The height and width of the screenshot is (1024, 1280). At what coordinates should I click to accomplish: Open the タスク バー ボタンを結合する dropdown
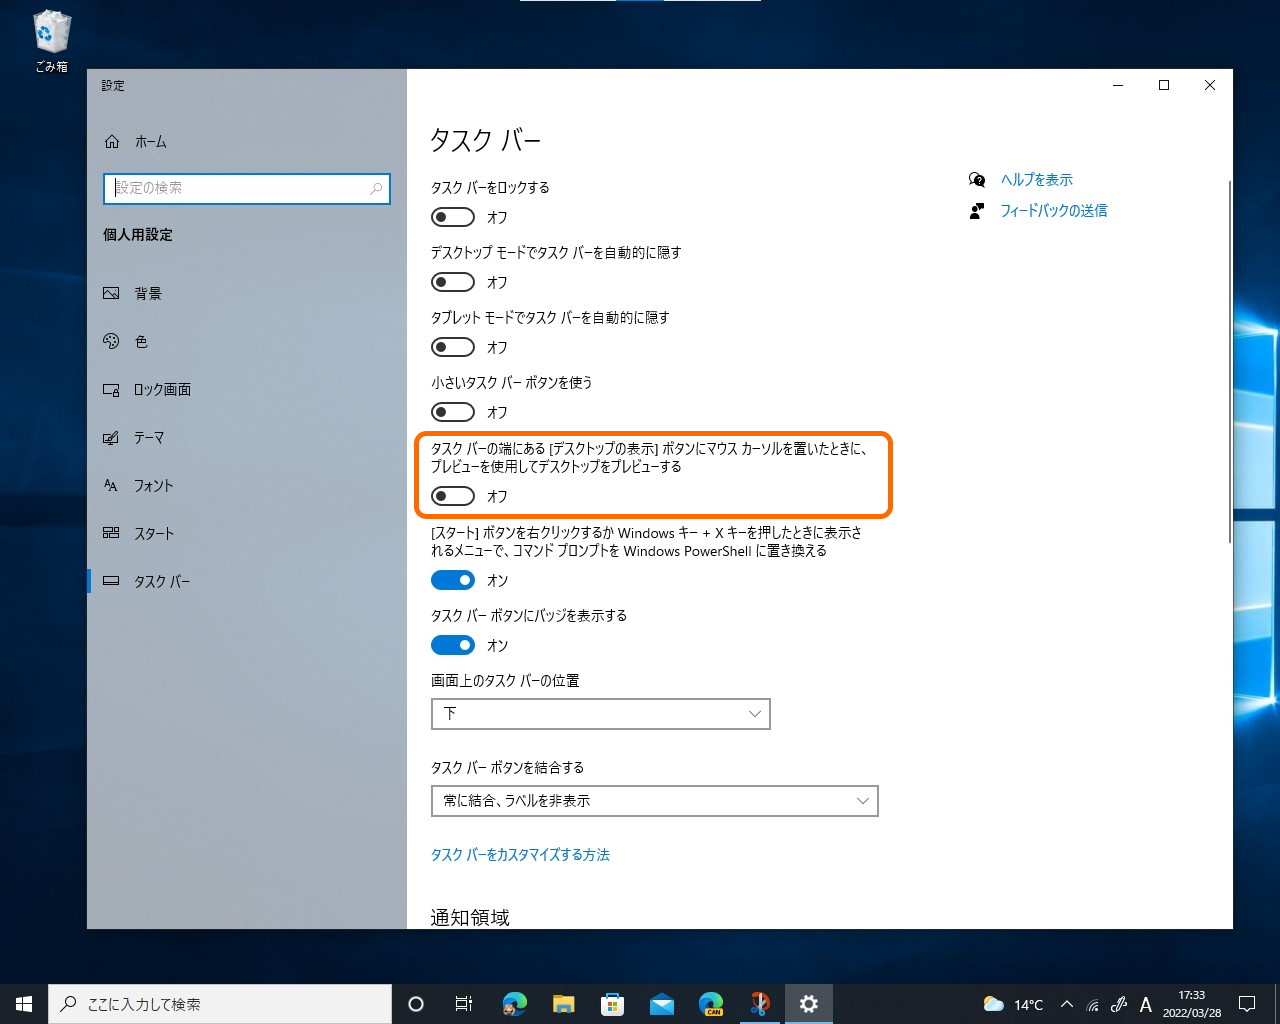654,801
